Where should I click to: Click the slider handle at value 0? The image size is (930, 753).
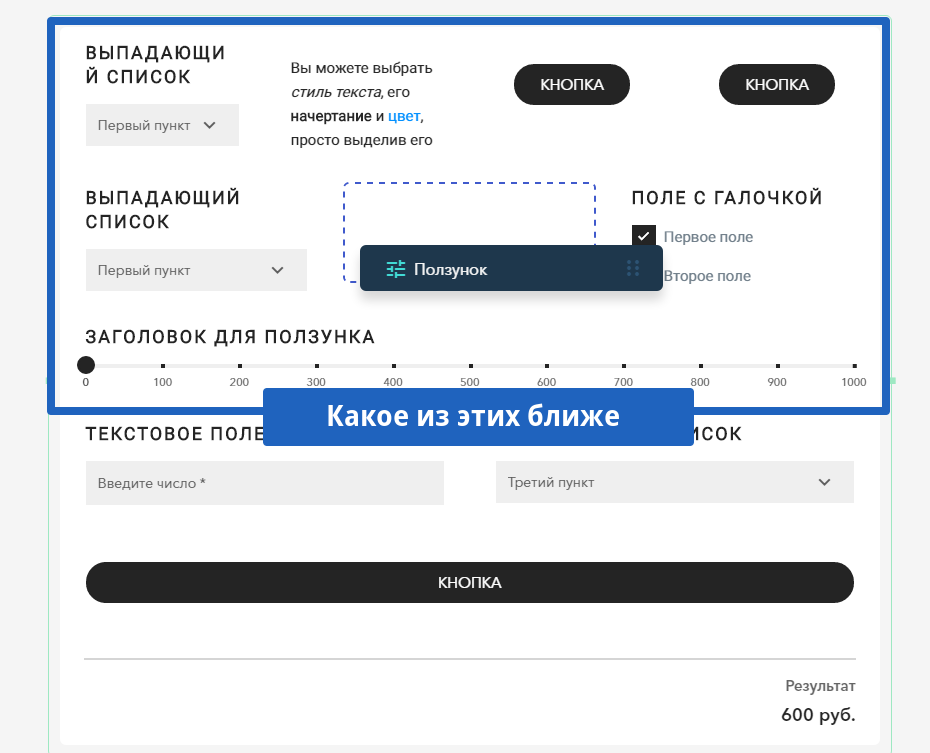pyautogui.click(x=85, y=364)
